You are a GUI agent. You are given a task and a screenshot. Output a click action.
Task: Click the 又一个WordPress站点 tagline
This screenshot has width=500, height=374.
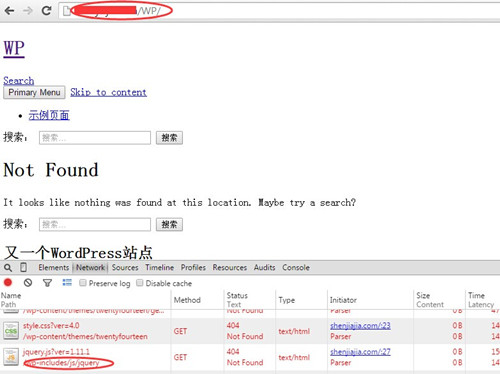[x=78, y=253]
